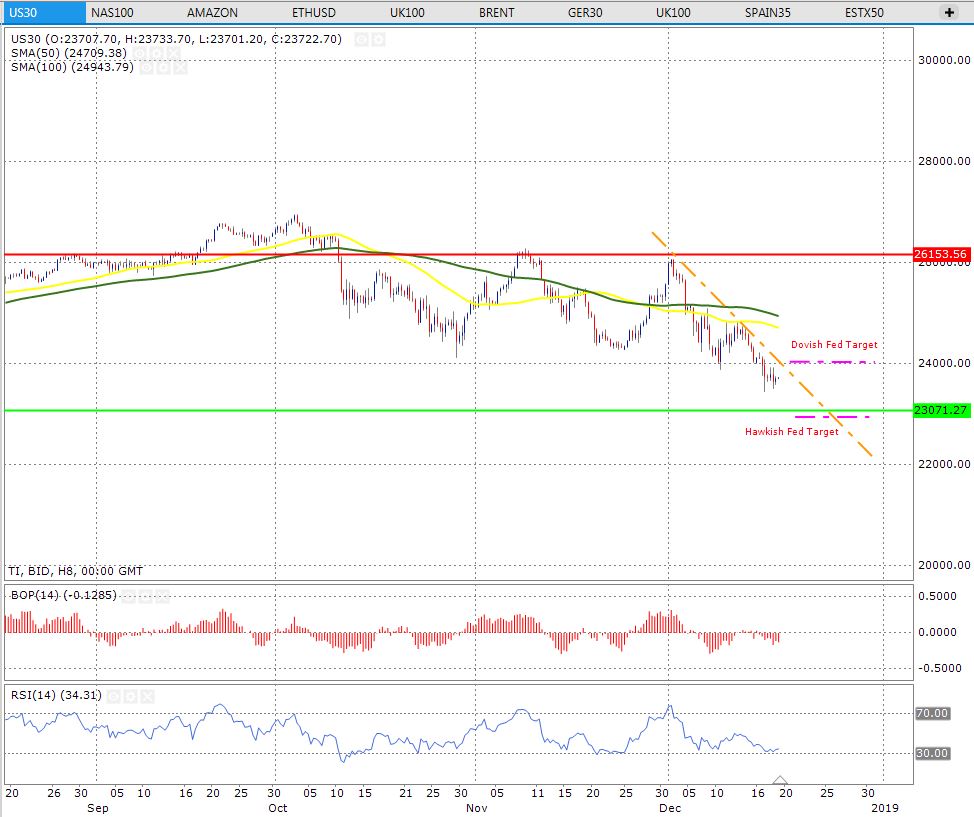Image resolution: width=974 pixels, height=817 pixels.
Task: Toggle visibility of the RSI(14) indicator
Action: 113,695
